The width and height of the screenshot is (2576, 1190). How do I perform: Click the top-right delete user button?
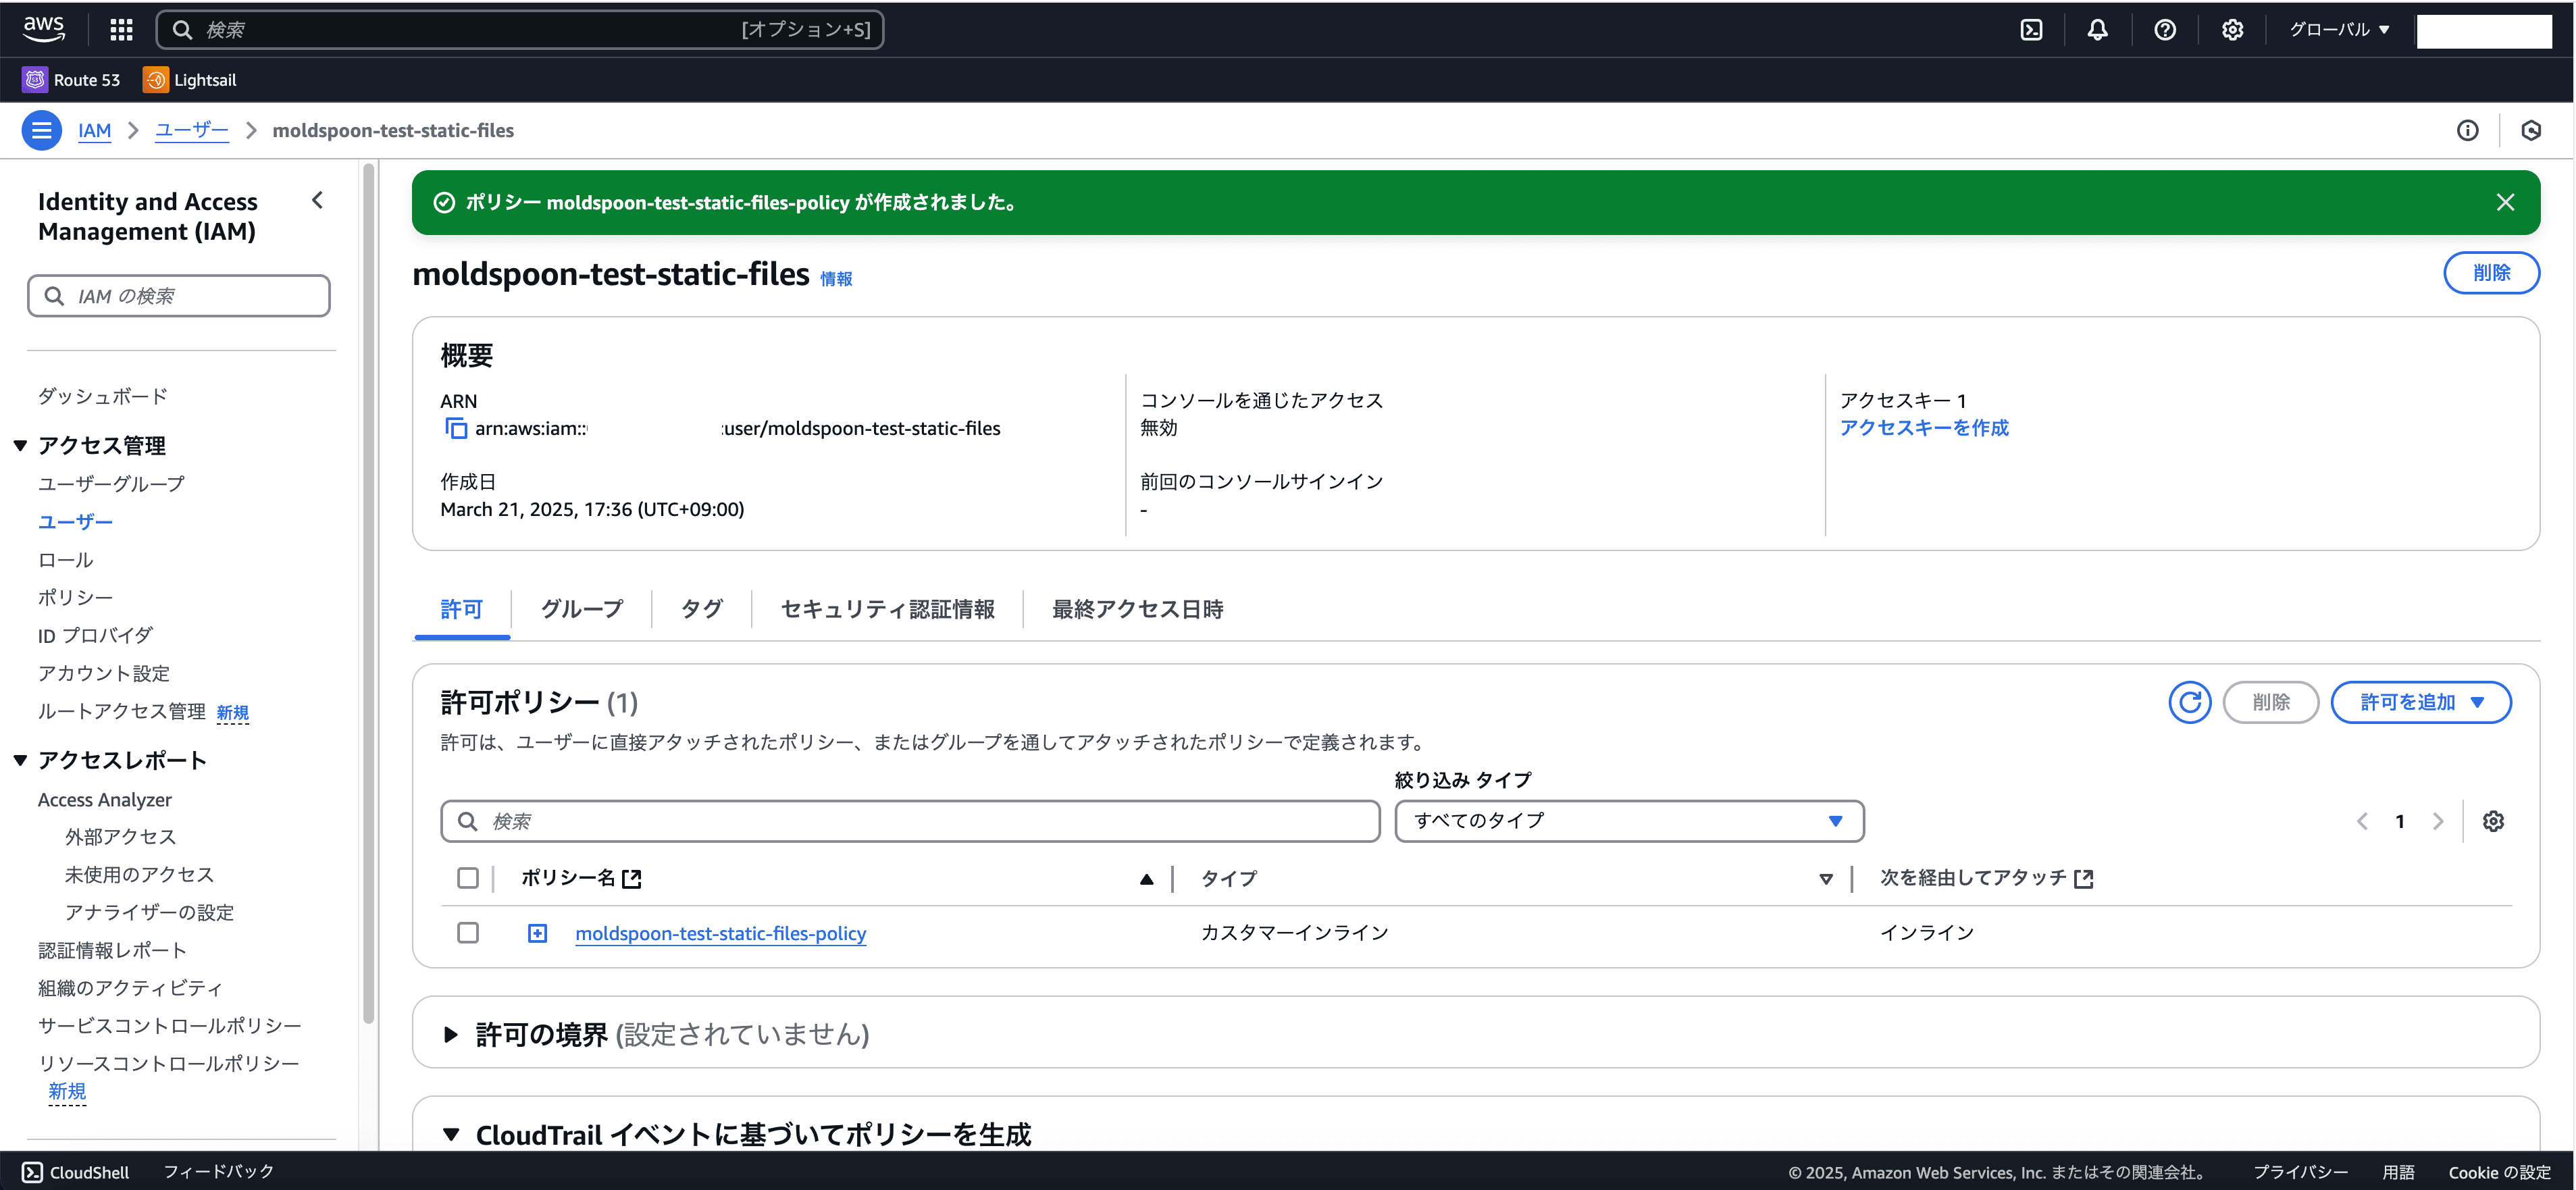2491,273
